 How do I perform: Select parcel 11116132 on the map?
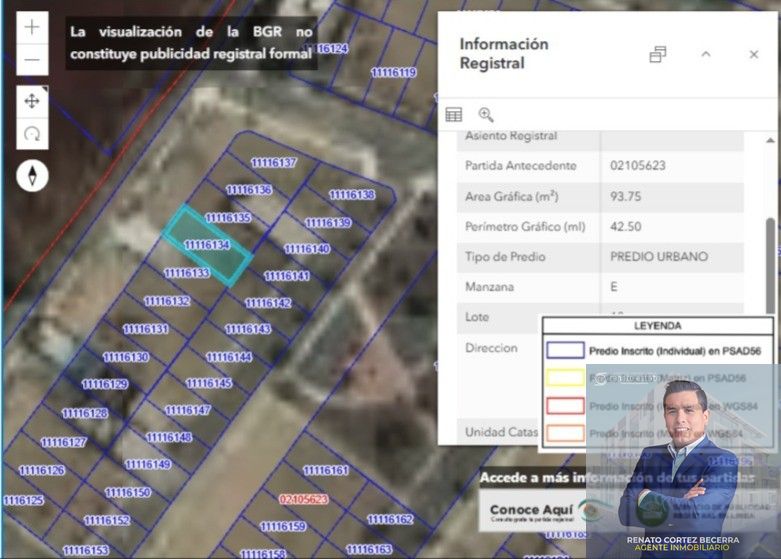coord(167,301)
